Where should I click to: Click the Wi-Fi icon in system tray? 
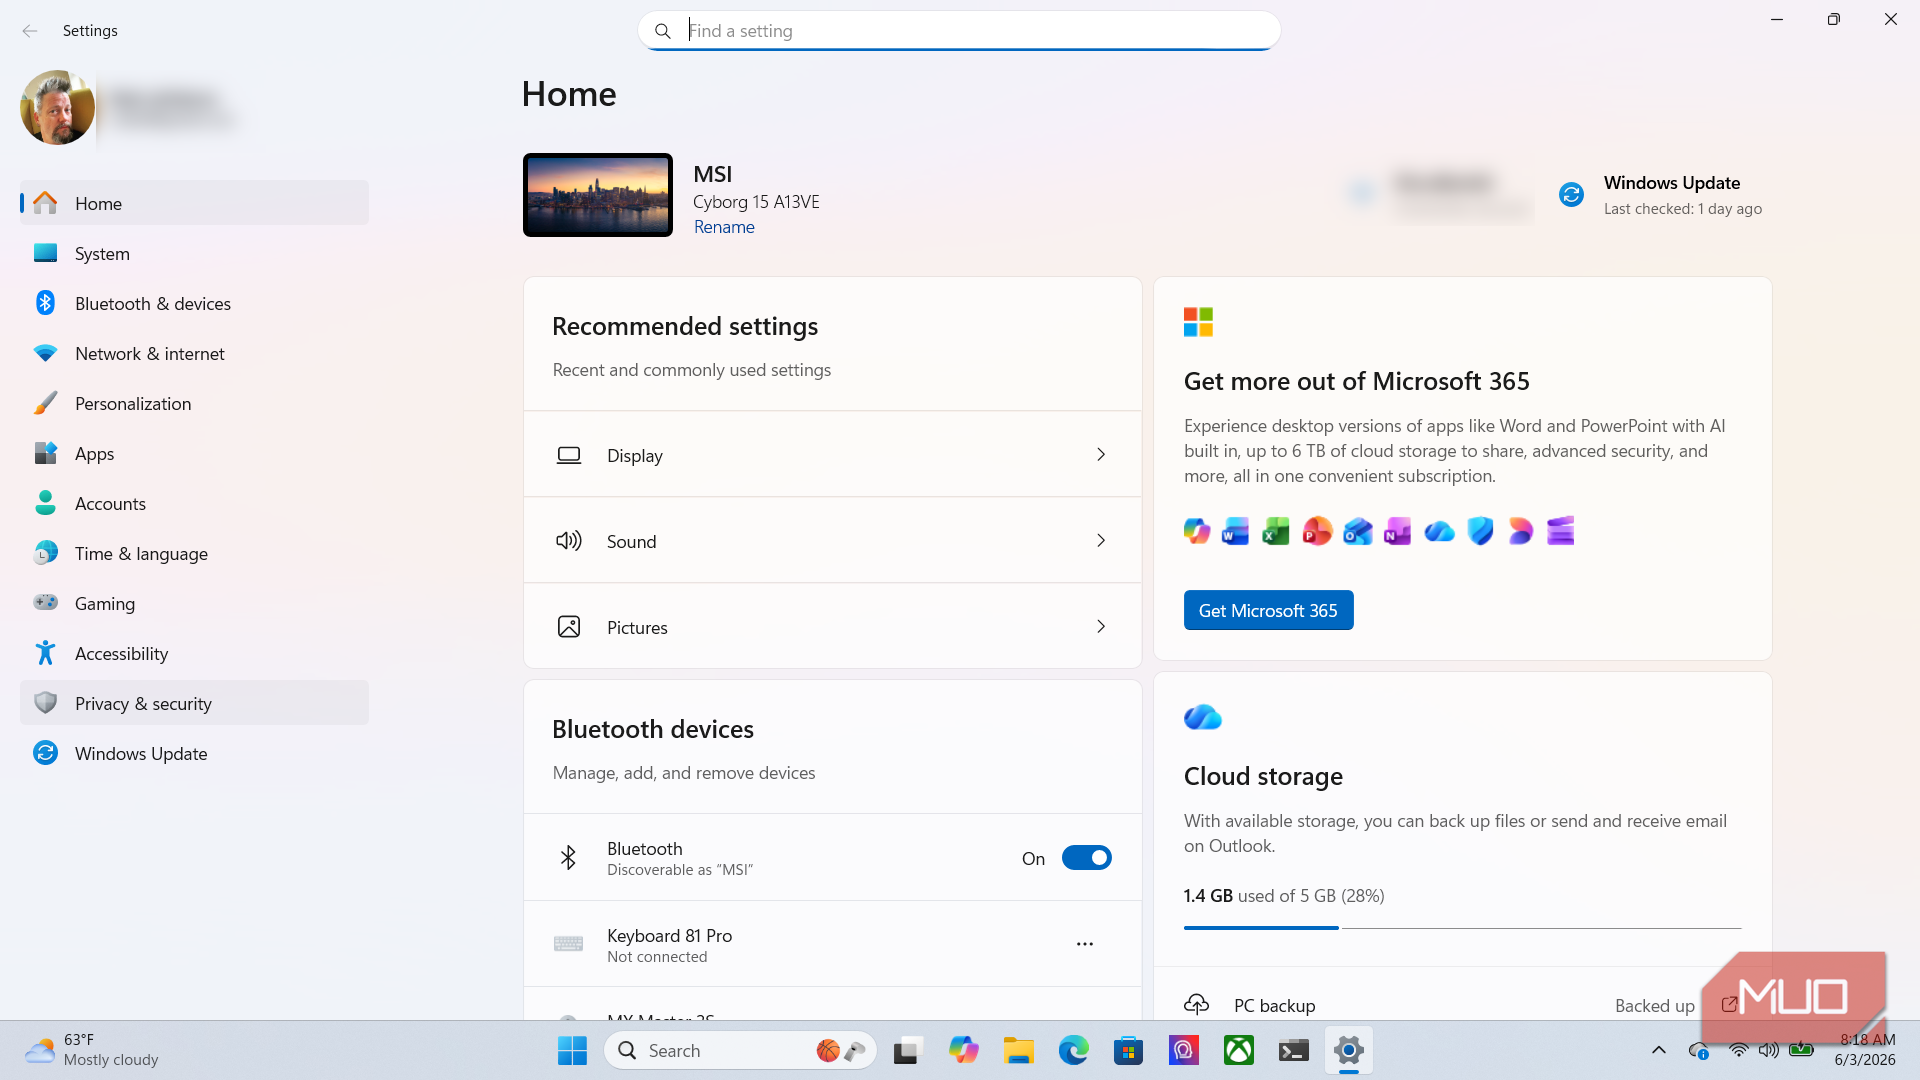1738,1050
